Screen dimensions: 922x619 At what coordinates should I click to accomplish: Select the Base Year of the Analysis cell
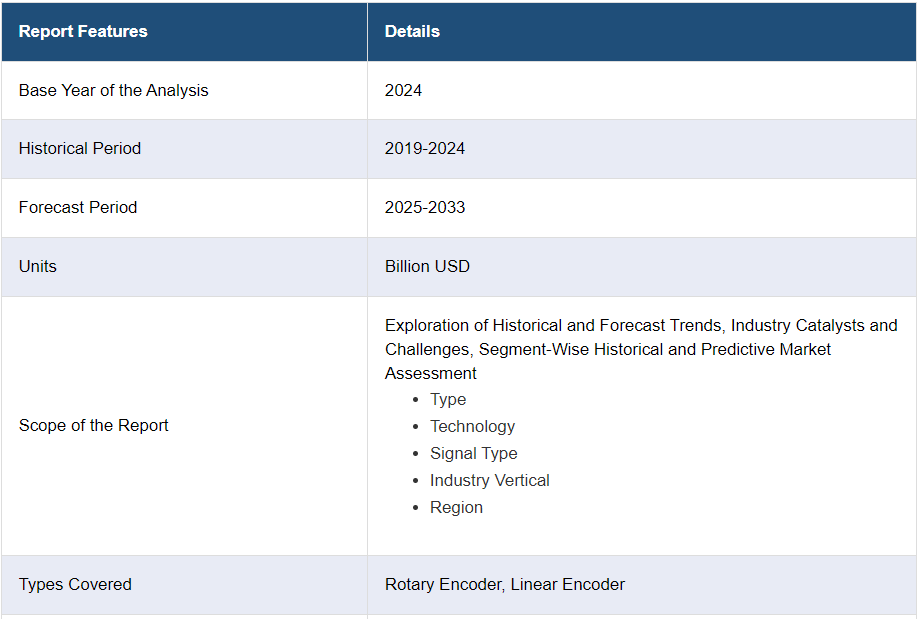click(x=113, y=90)
